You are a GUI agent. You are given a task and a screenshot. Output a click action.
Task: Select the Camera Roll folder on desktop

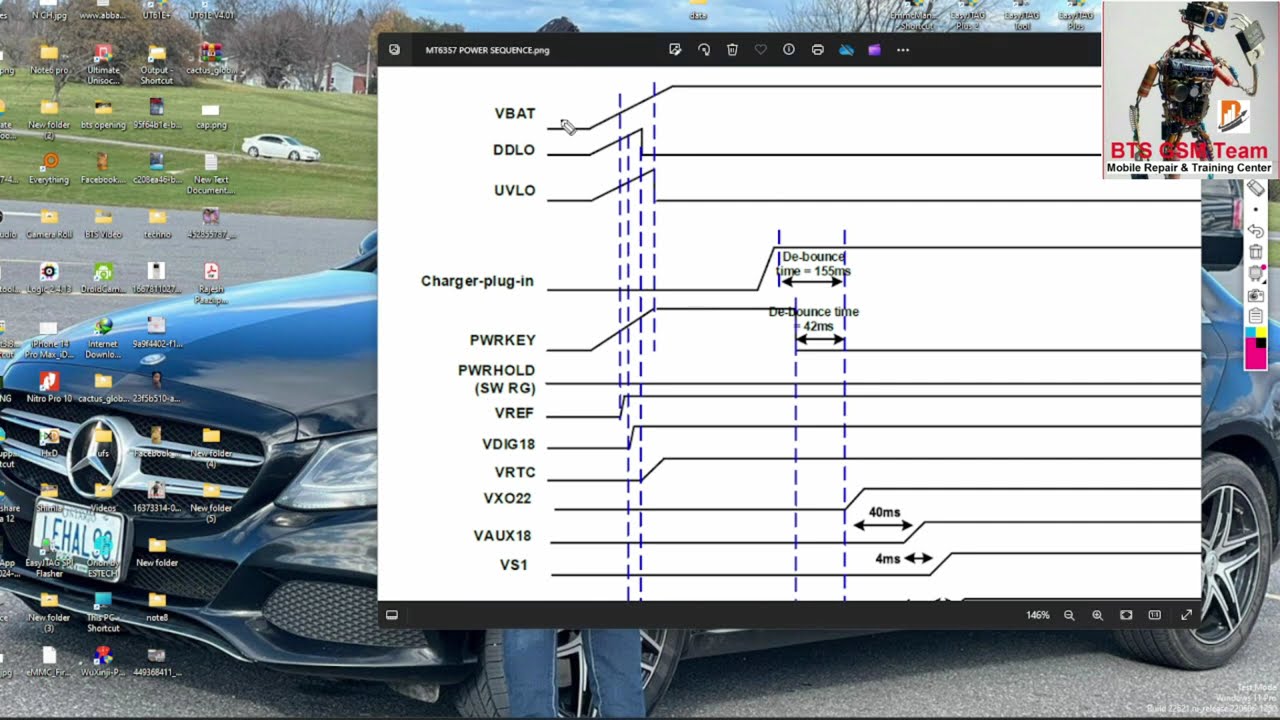[49, 222]
